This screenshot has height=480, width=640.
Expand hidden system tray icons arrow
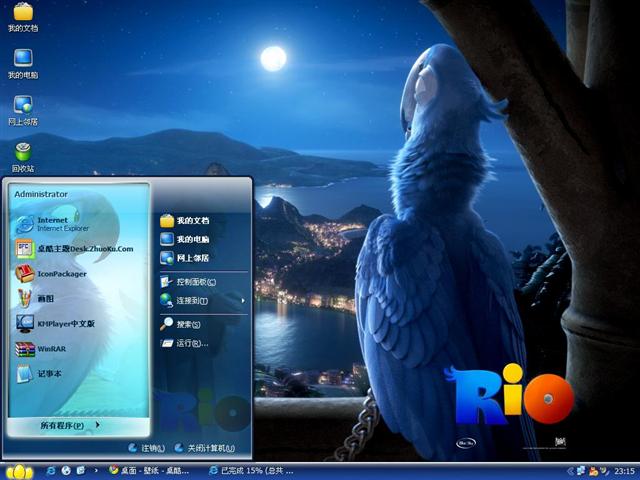(x=571, y=471)
